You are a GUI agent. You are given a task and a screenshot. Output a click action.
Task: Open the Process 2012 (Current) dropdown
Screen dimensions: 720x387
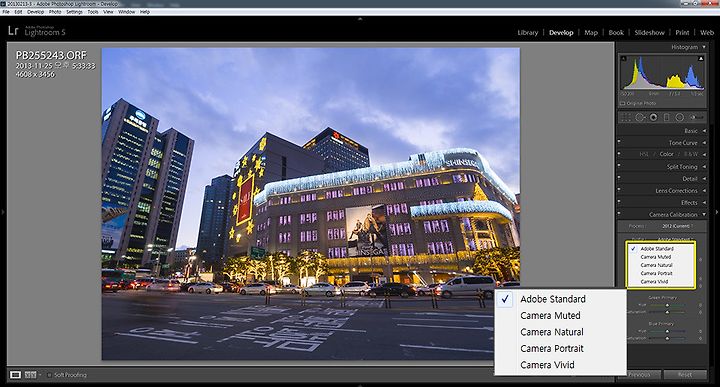point(678,226)
